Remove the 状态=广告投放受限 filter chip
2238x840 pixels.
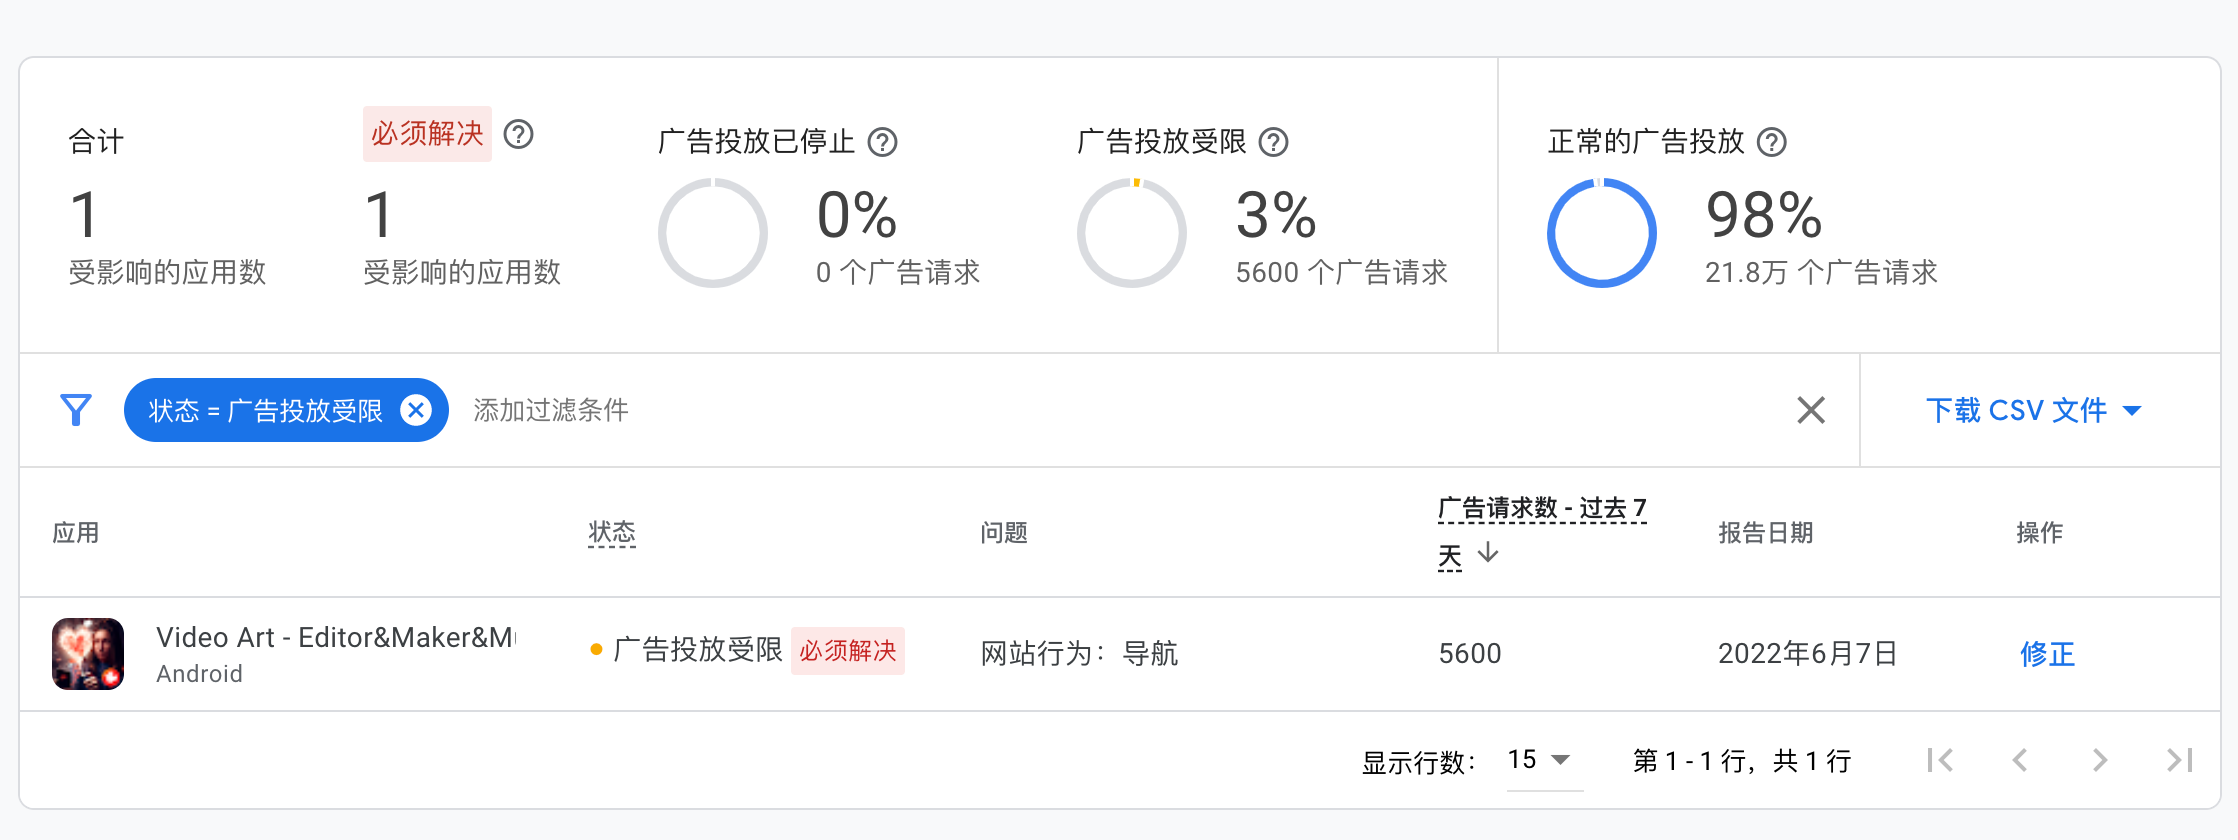tap(417, 409)
